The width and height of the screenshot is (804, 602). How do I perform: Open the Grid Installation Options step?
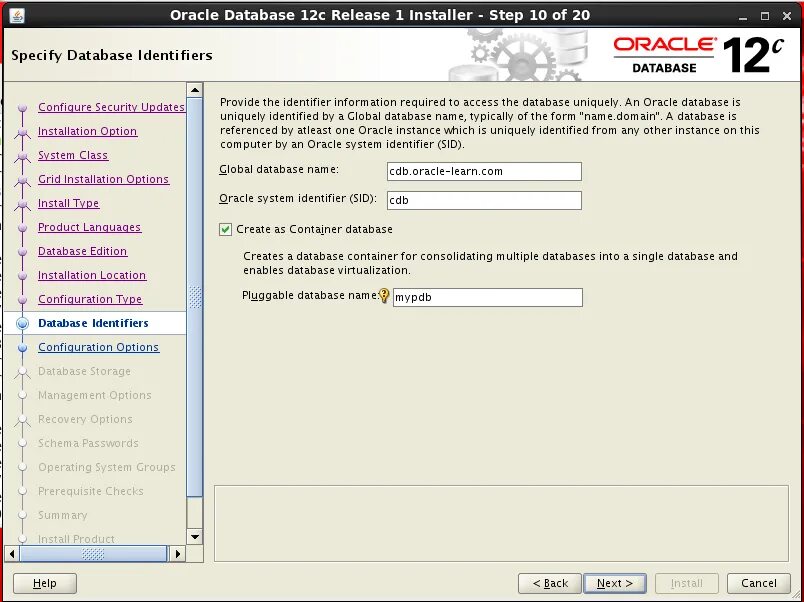(103, 179)
